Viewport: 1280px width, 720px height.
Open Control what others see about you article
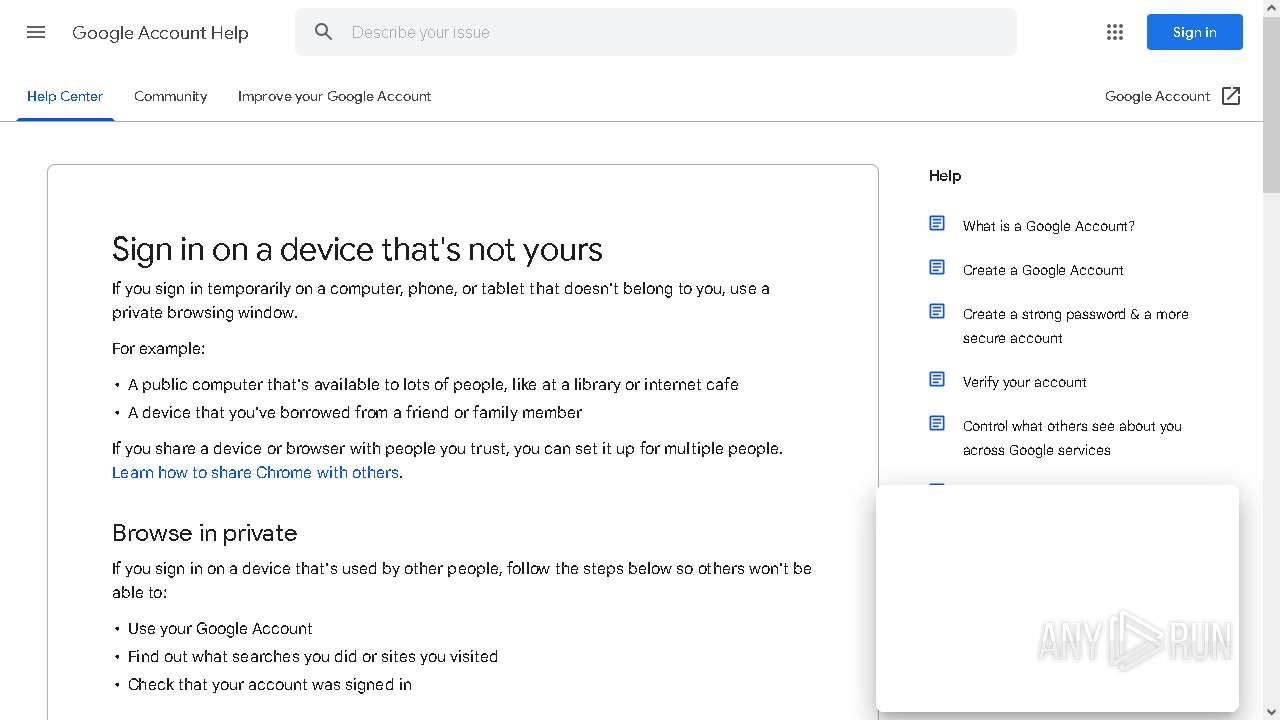1072,438
